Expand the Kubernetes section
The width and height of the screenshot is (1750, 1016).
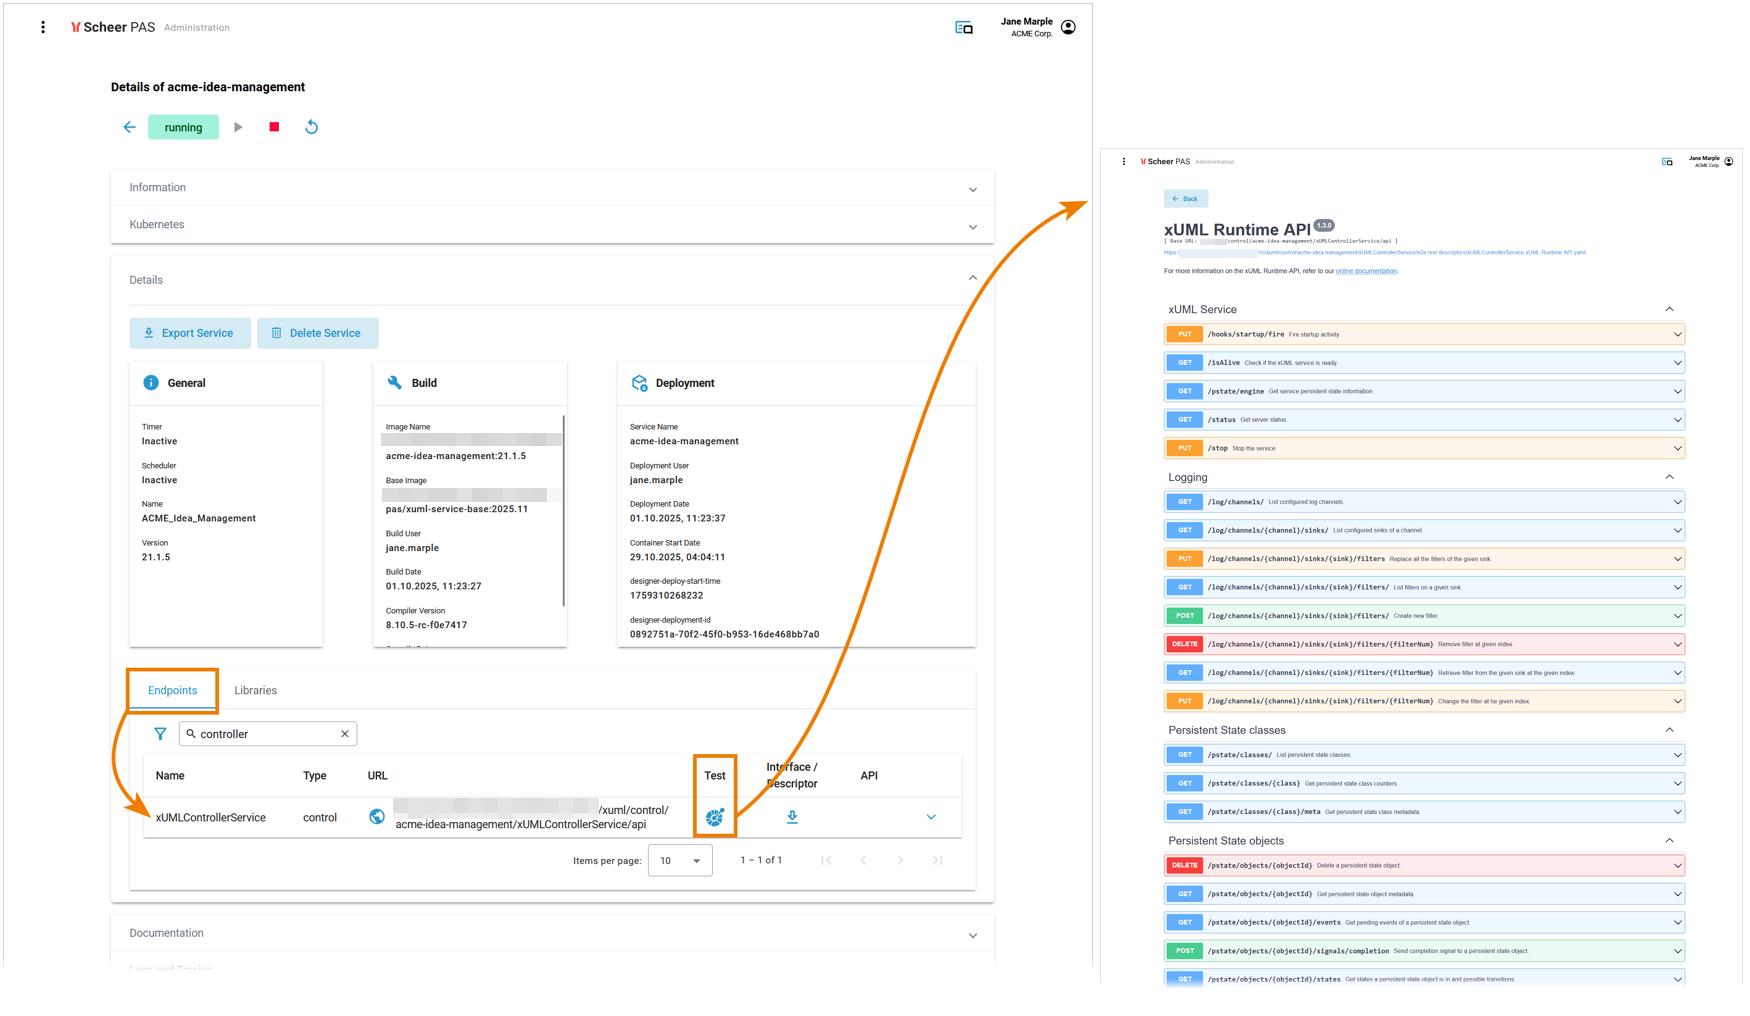pos(552,225)
